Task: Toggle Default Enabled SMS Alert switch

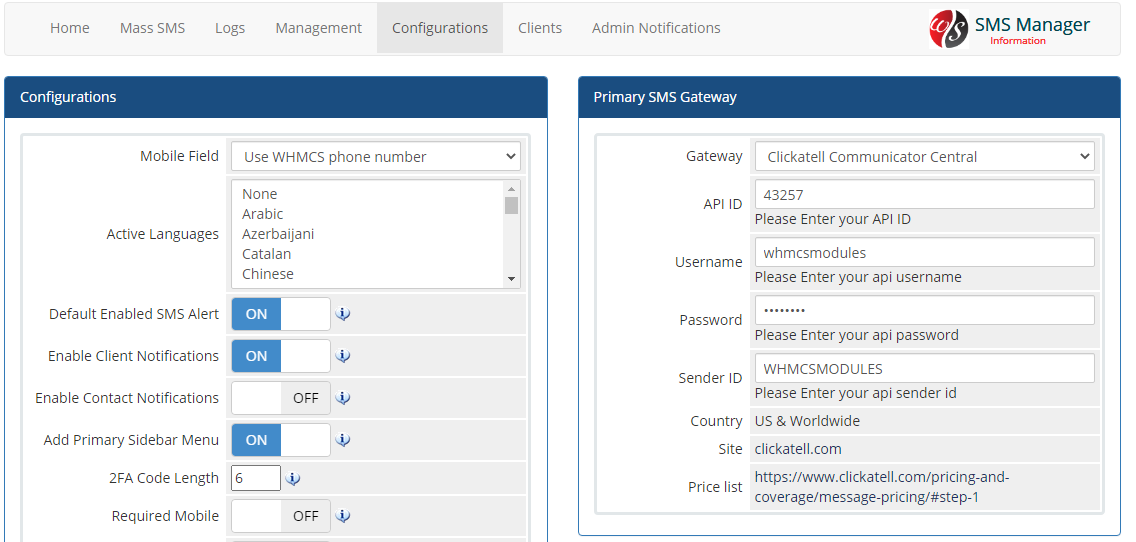Action: pyautogui.click(x=281, y=314)
